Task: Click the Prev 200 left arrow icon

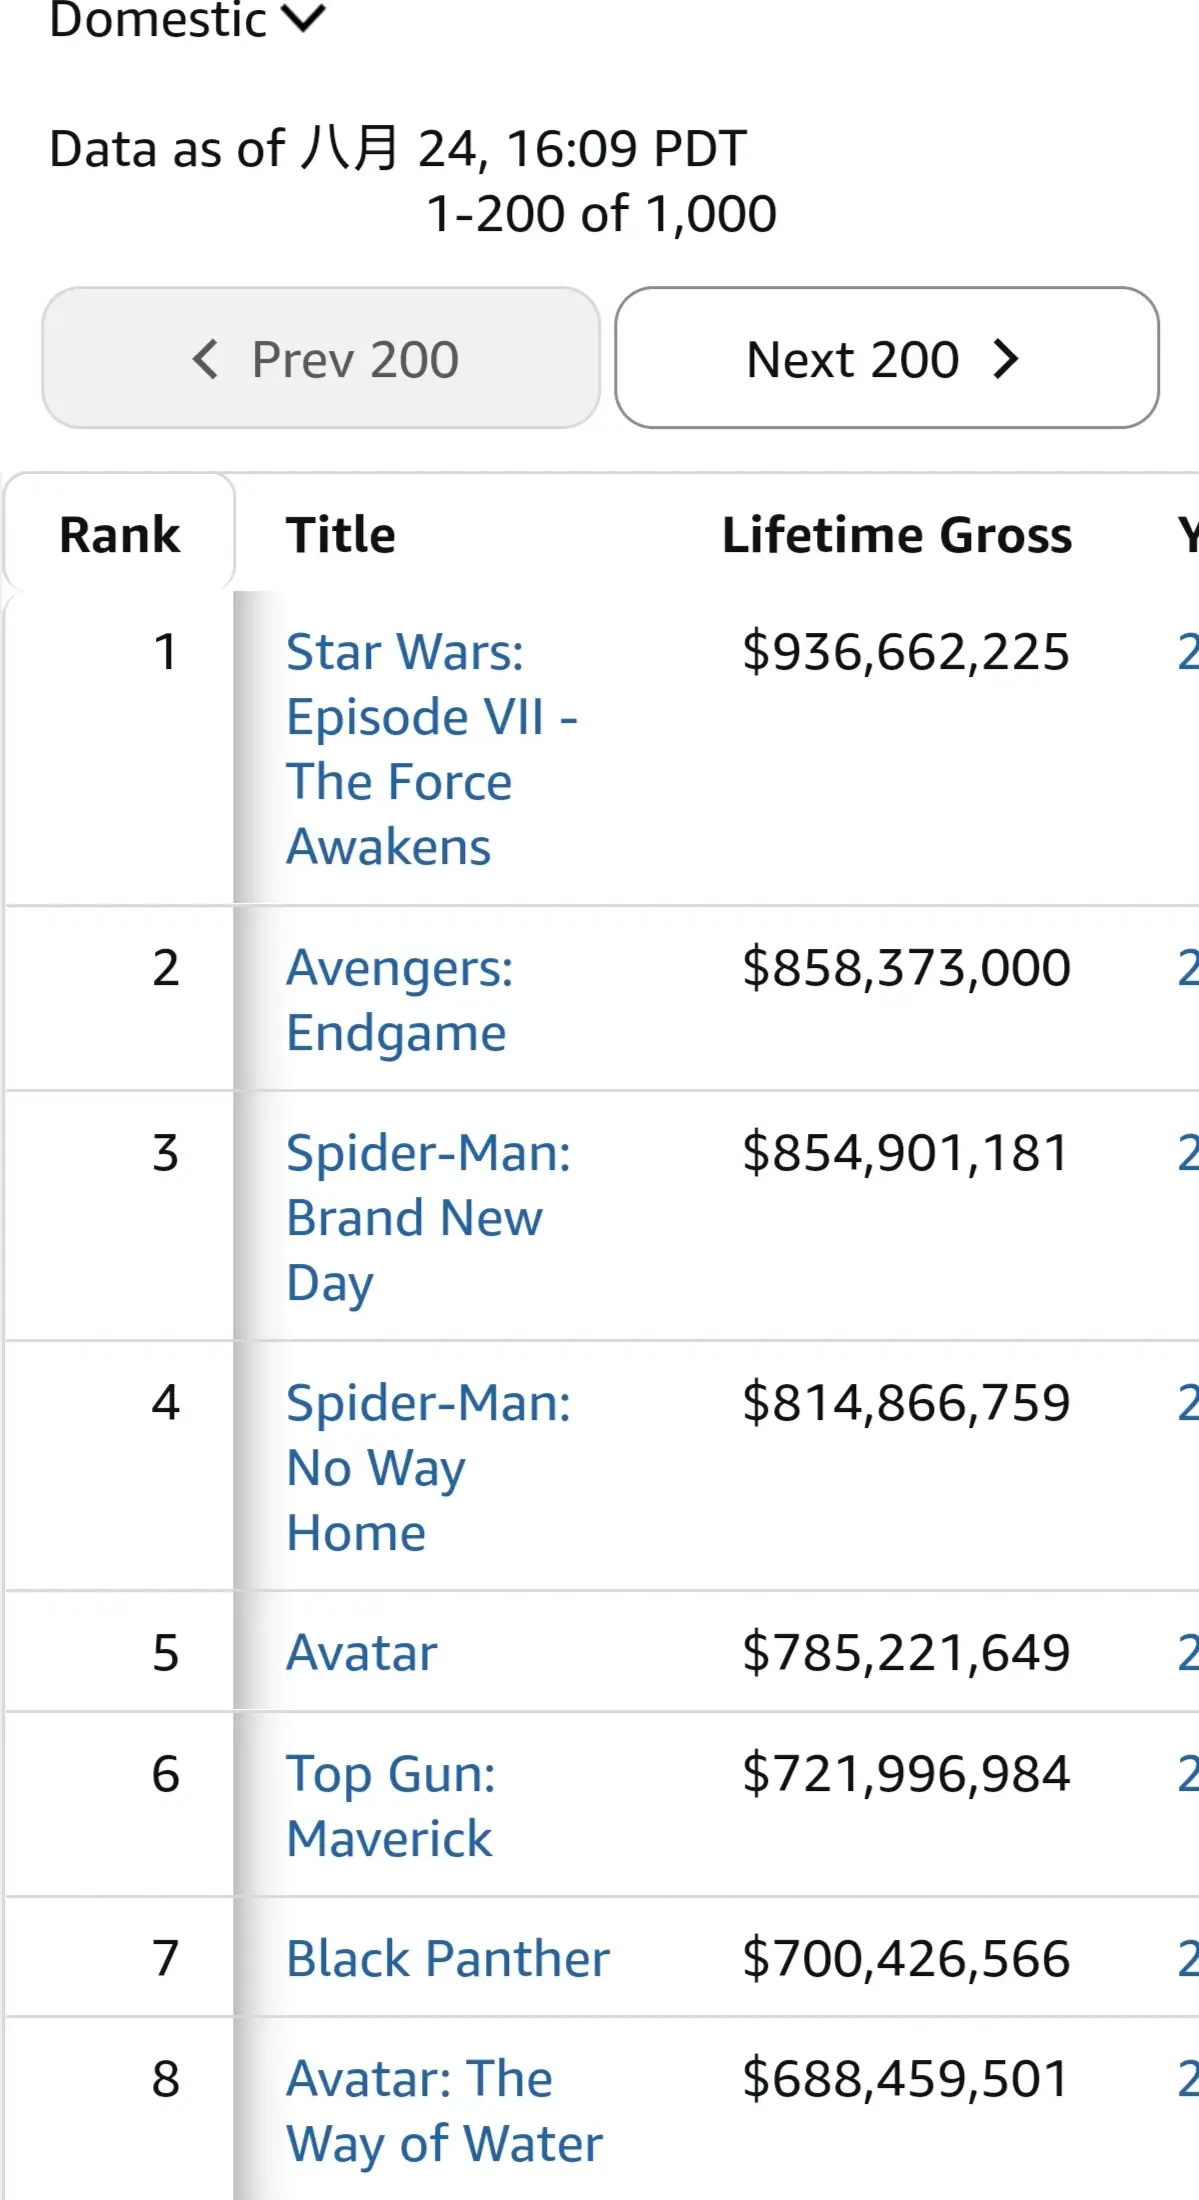Action: point(205,359)
